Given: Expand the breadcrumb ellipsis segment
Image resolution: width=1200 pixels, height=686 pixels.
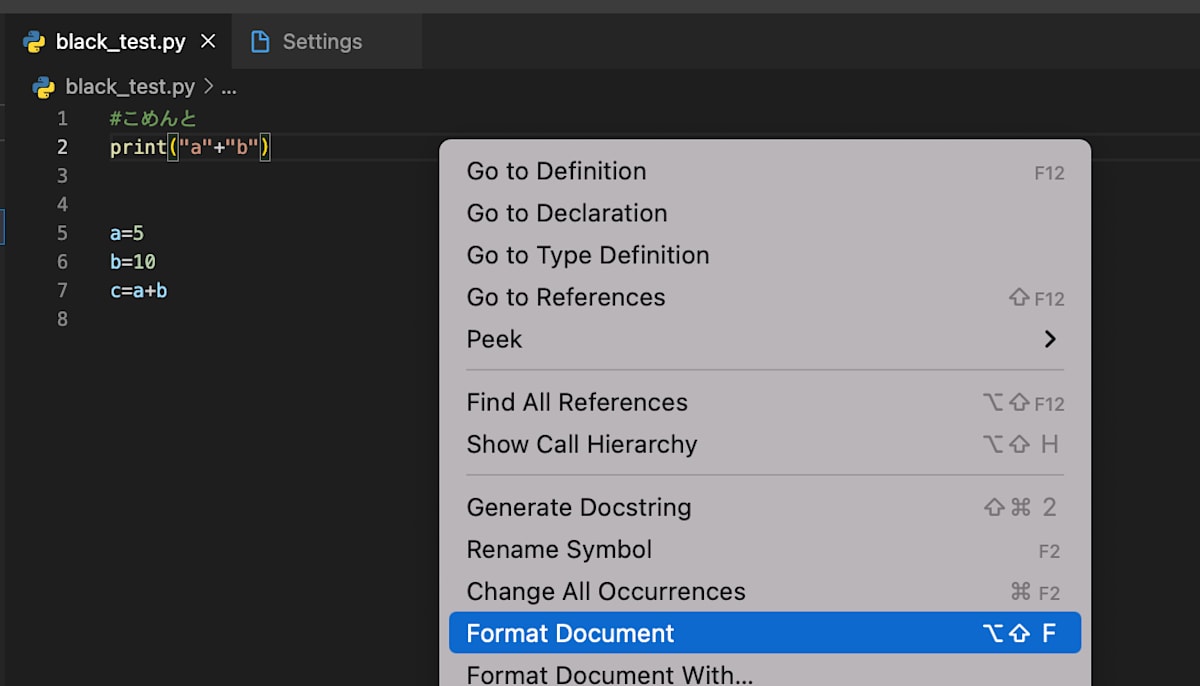Looking at the screenshot, I should pos(228,87).
